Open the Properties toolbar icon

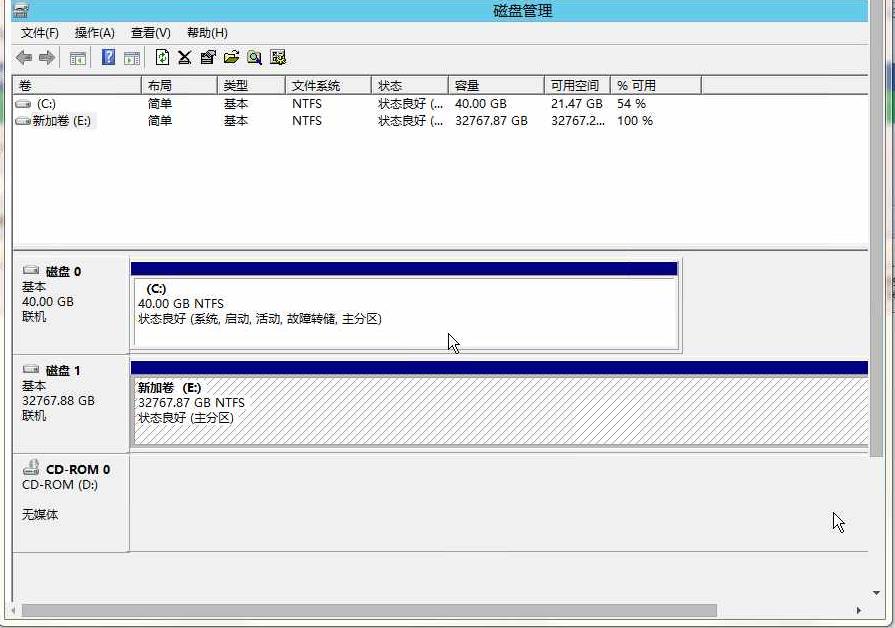pyautogui.click(x=208, y=57)
